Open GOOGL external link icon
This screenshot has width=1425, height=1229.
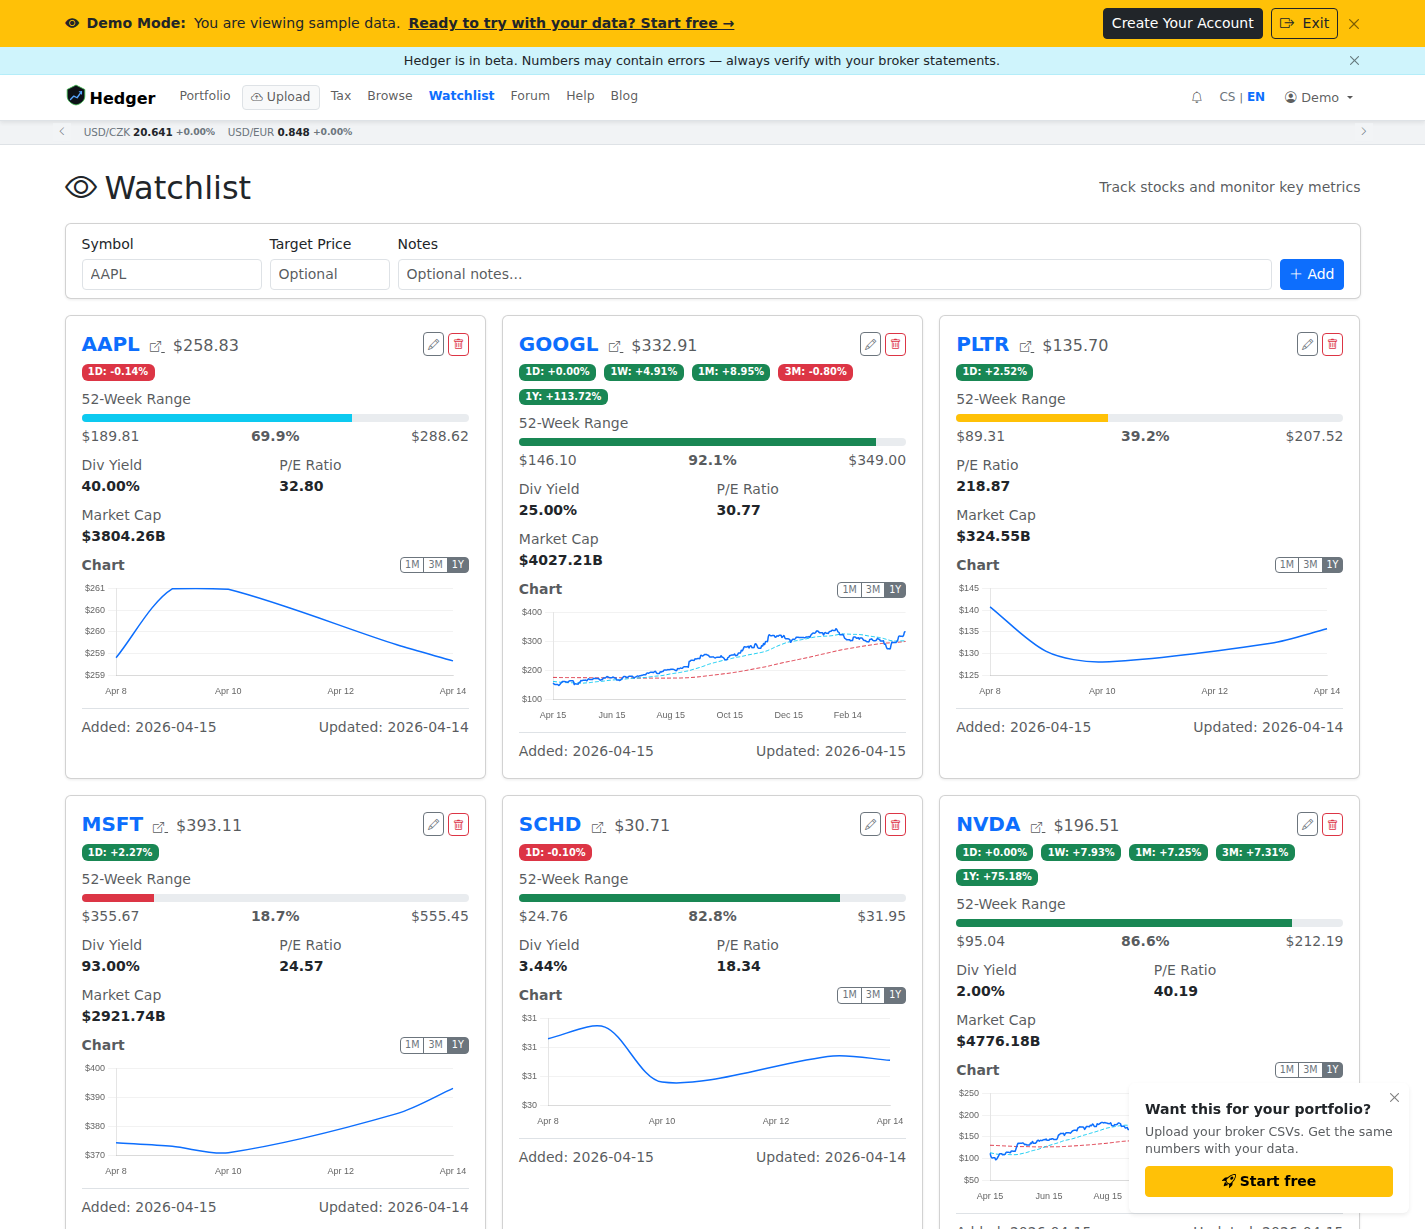pos(615,347)
